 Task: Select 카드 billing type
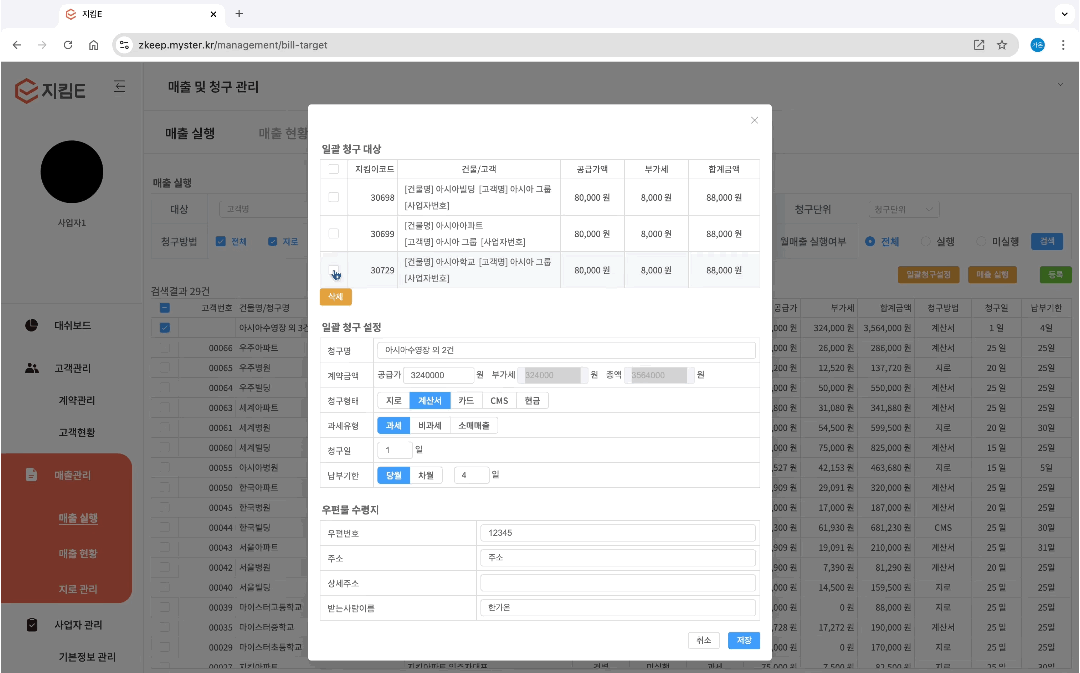(x=466, y=400)
